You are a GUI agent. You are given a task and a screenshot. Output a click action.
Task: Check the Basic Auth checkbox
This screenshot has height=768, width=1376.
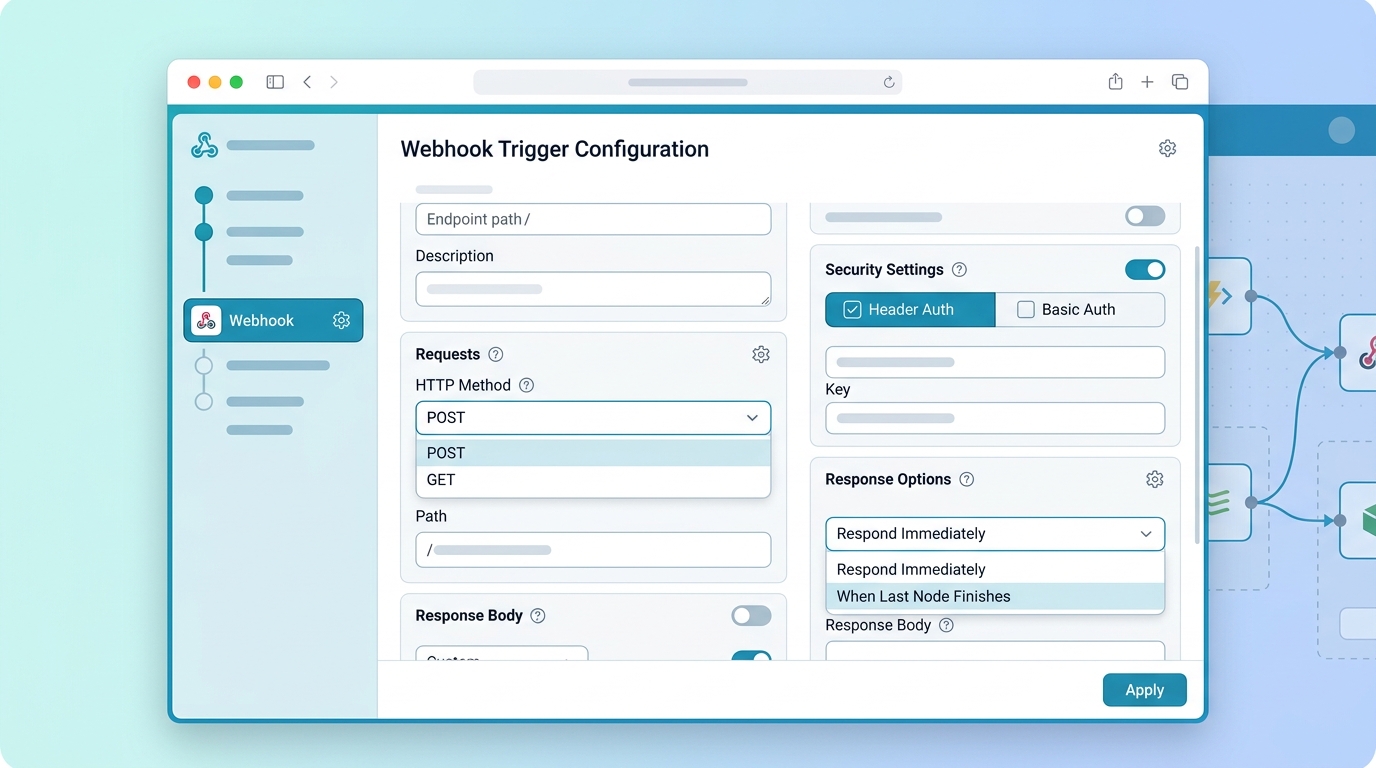(1025, 310)
